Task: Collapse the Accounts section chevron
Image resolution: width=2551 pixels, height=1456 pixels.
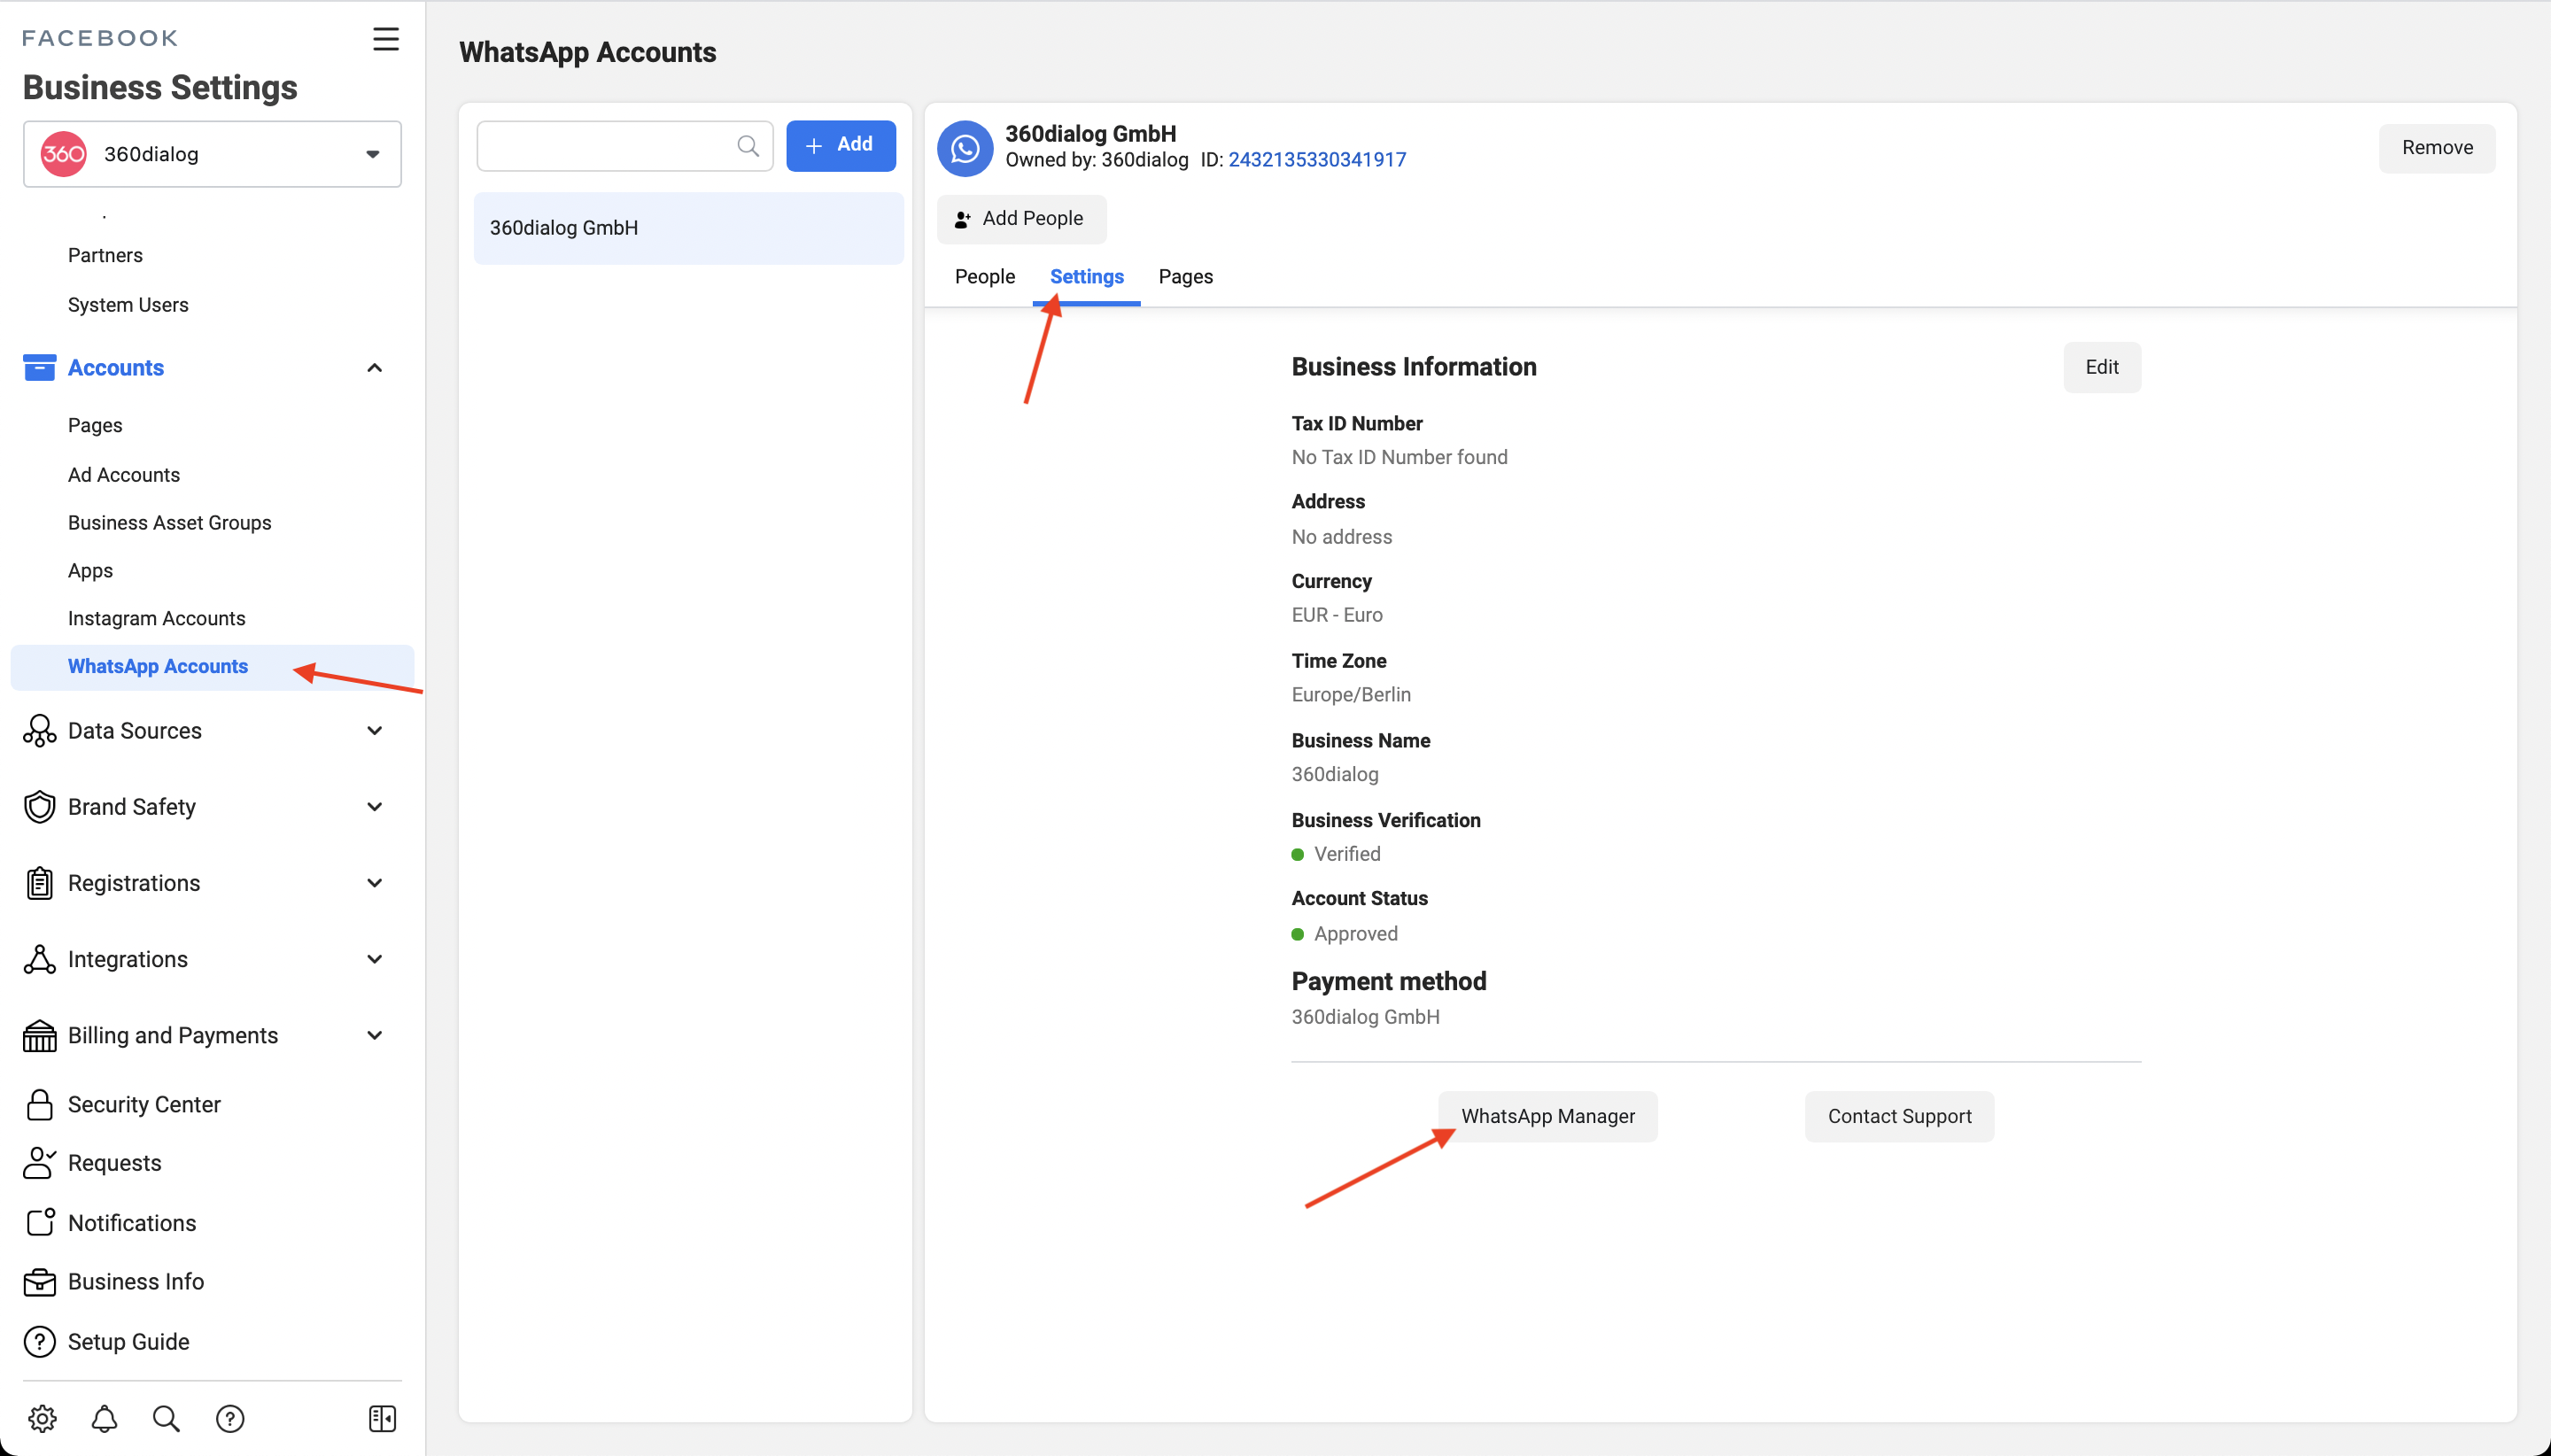Action: pos(374,368)
